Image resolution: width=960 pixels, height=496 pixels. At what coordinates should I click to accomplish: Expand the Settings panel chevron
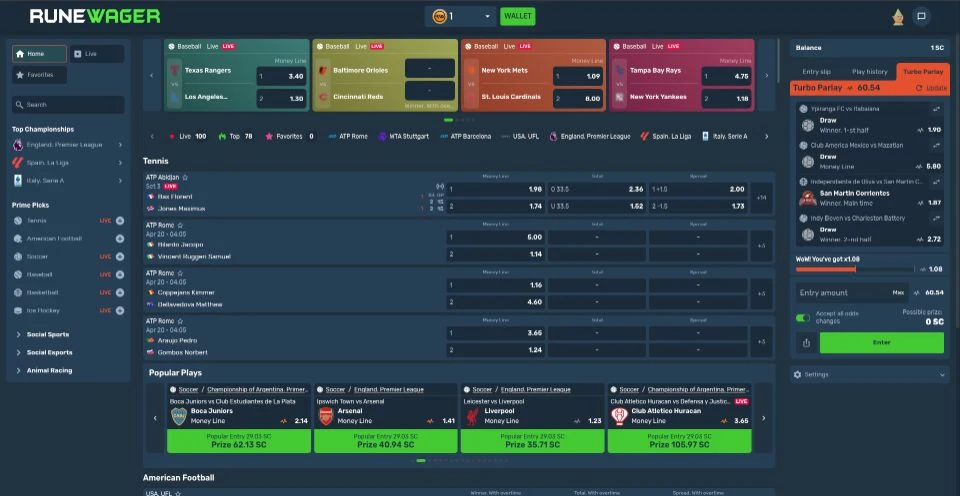942,374
